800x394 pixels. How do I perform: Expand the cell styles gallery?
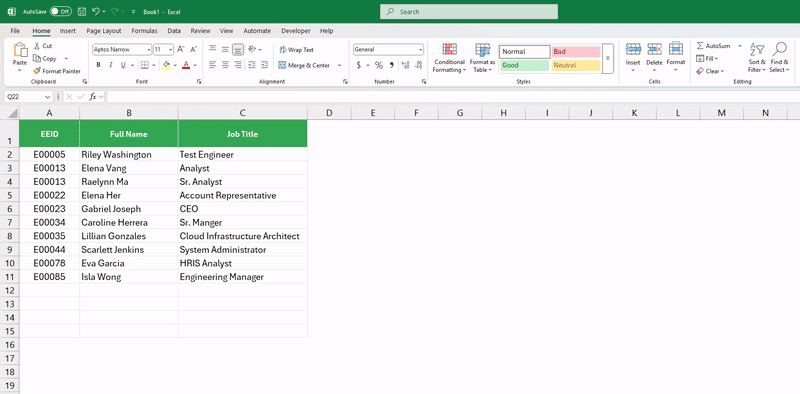tap(608, 58)
